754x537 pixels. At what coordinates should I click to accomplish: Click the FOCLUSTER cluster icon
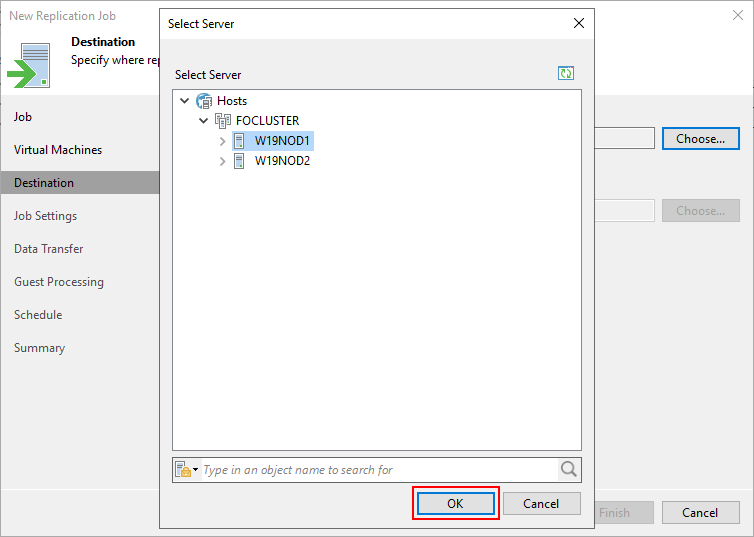223,121
